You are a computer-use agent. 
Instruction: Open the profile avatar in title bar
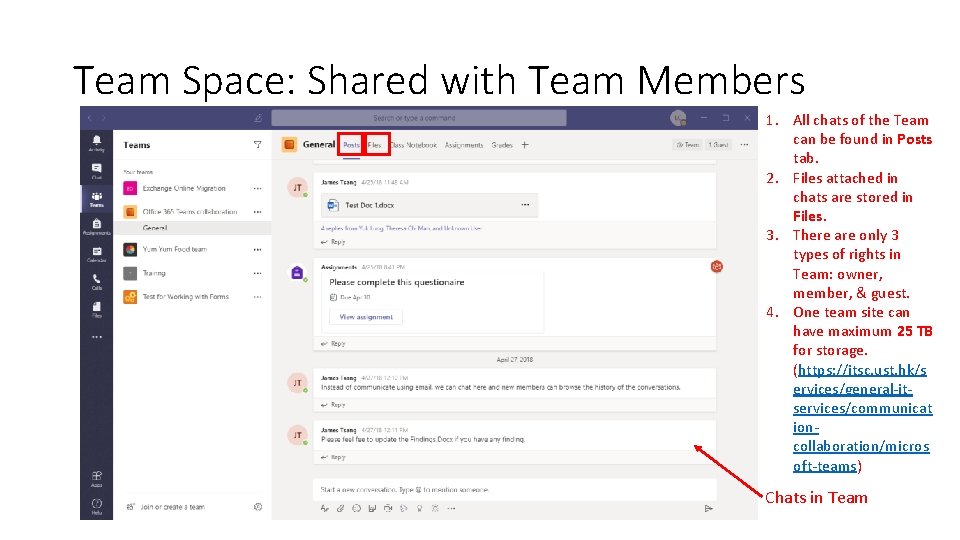(x=678, y=118)
